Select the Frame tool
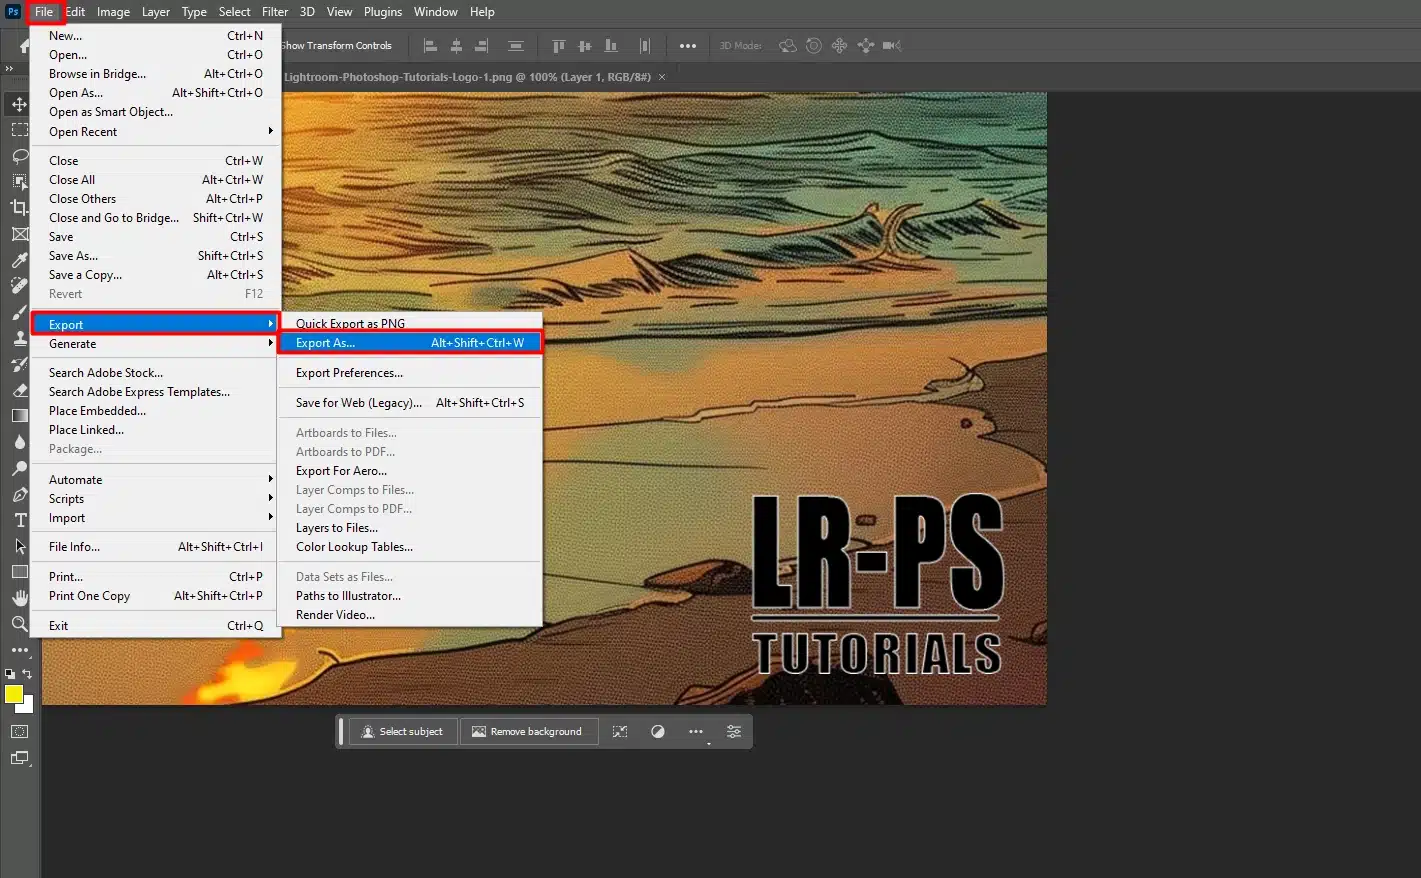 [x=19, y=234]
